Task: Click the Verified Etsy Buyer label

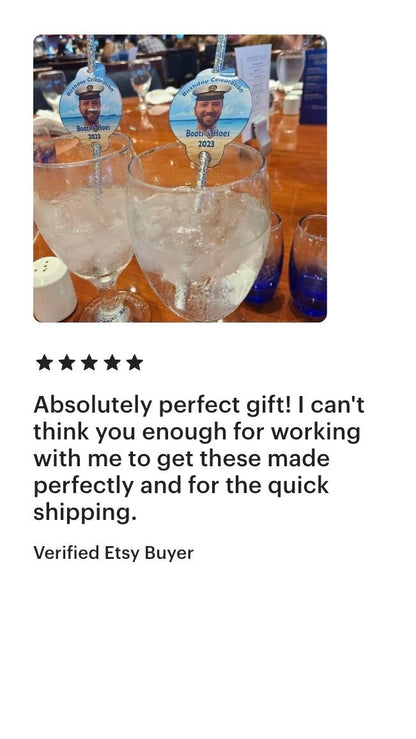Action: [x=114, y=553]
